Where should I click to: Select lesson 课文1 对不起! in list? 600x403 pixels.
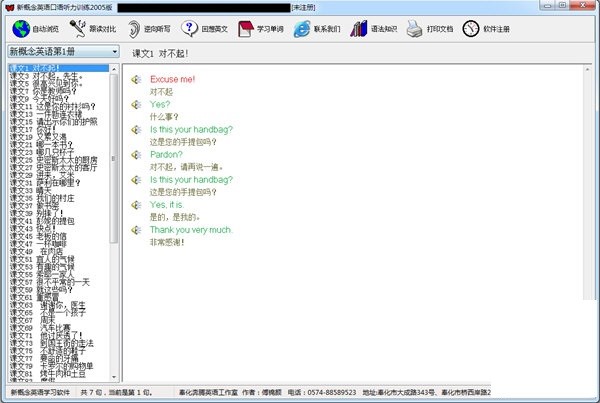(58, 68)
